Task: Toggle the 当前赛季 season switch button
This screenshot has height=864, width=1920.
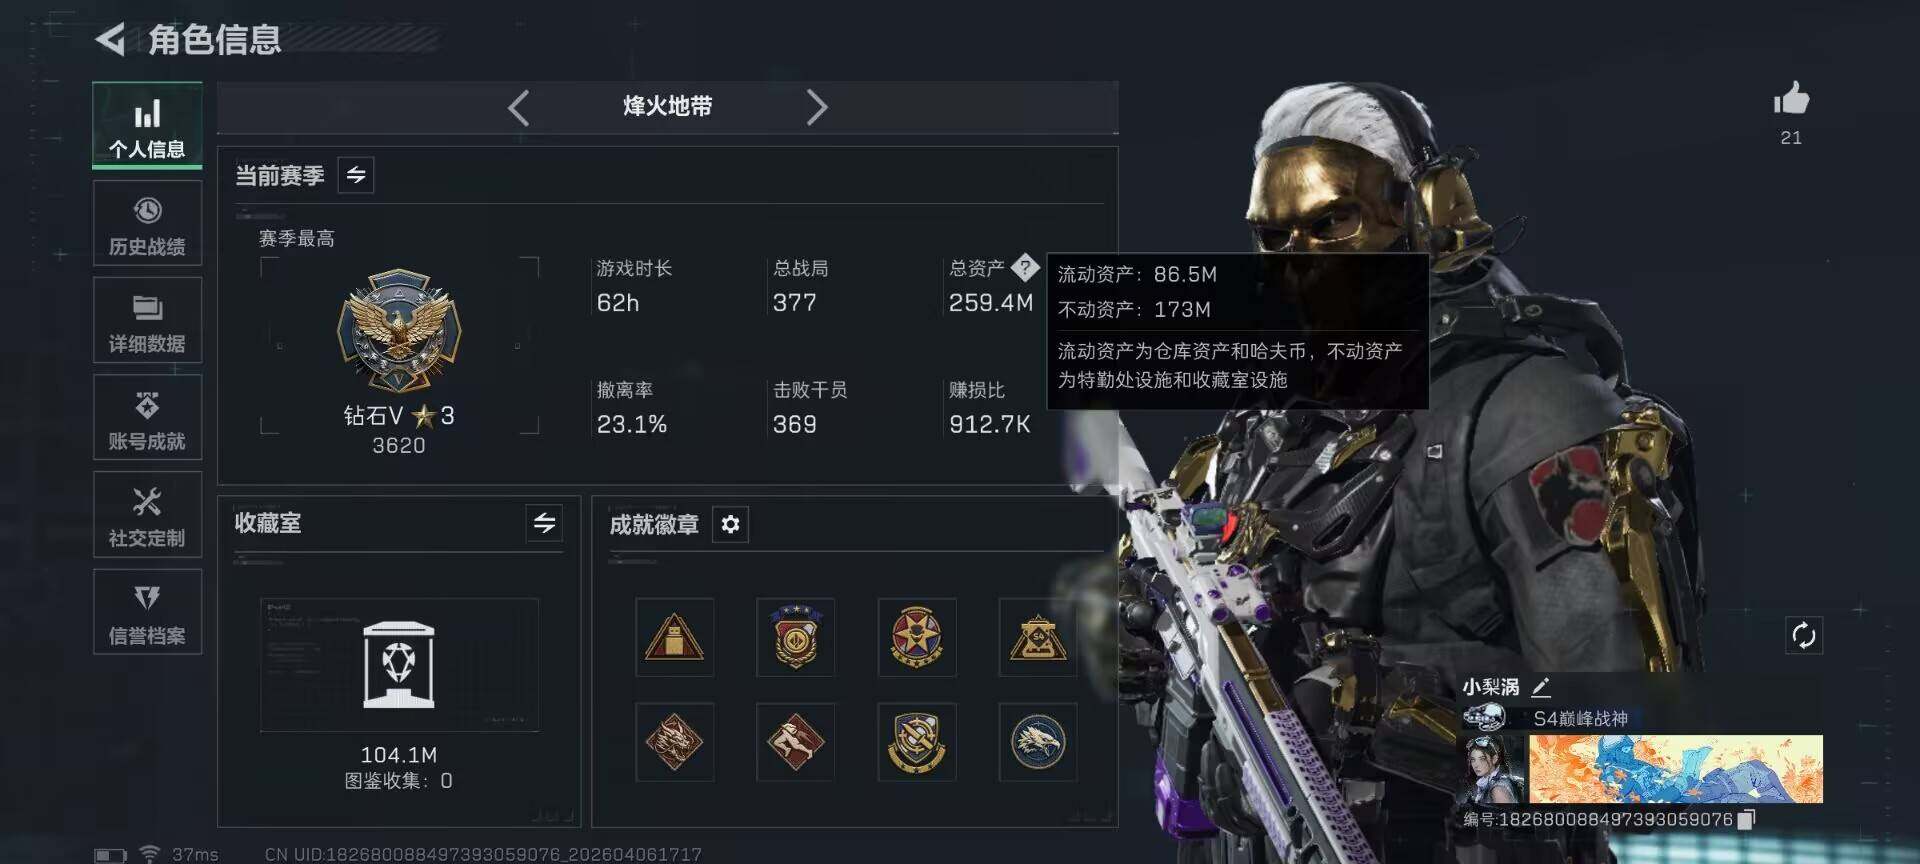Action: coord(356,175)
